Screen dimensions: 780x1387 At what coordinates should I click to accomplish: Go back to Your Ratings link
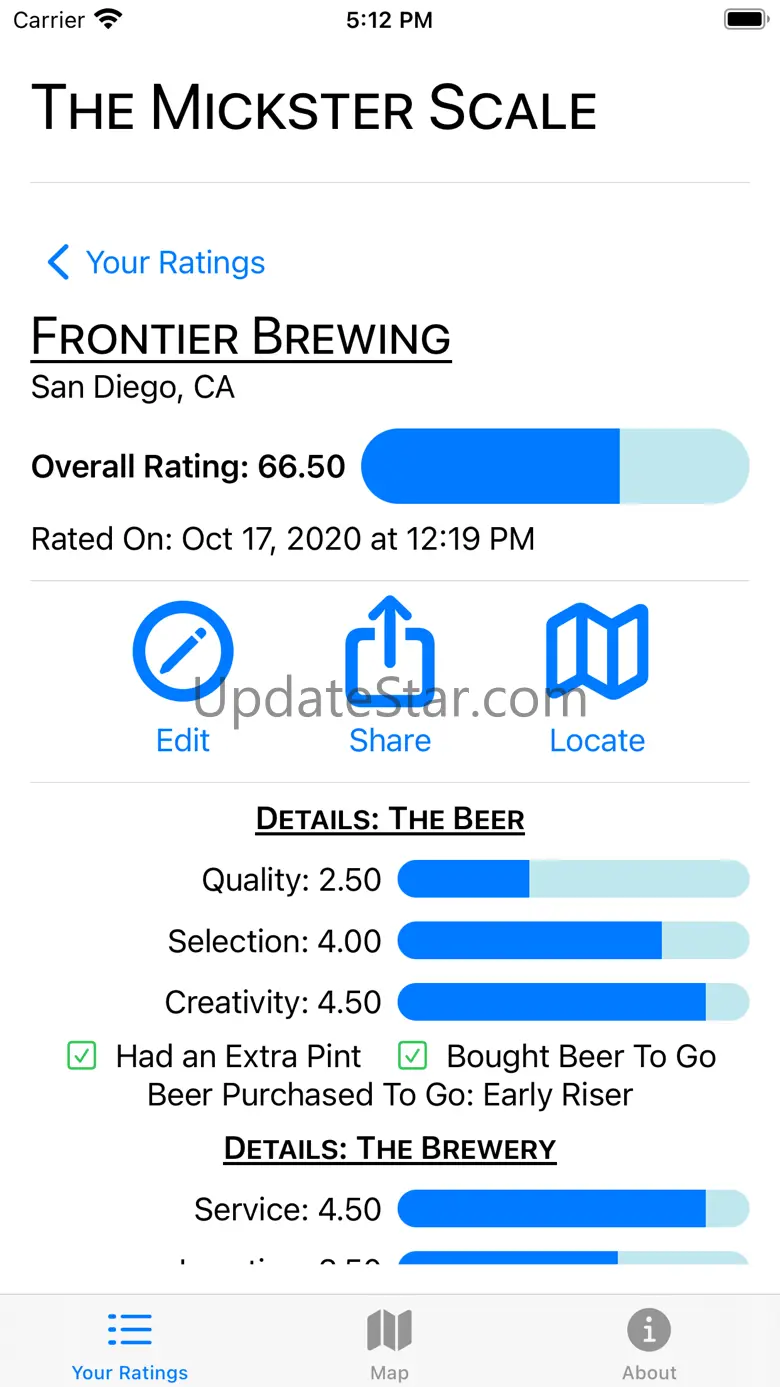click(175, 263)
